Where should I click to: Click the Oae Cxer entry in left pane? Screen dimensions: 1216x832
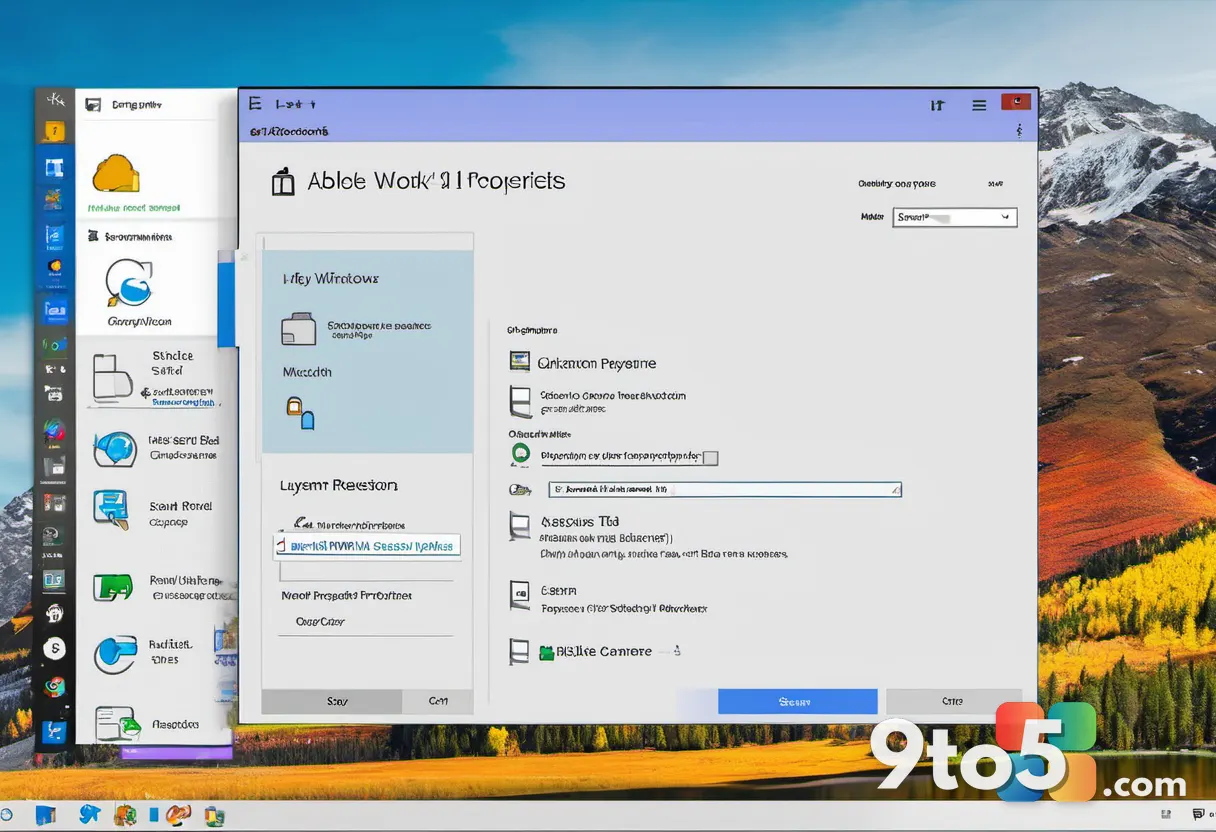coord(320,621)
